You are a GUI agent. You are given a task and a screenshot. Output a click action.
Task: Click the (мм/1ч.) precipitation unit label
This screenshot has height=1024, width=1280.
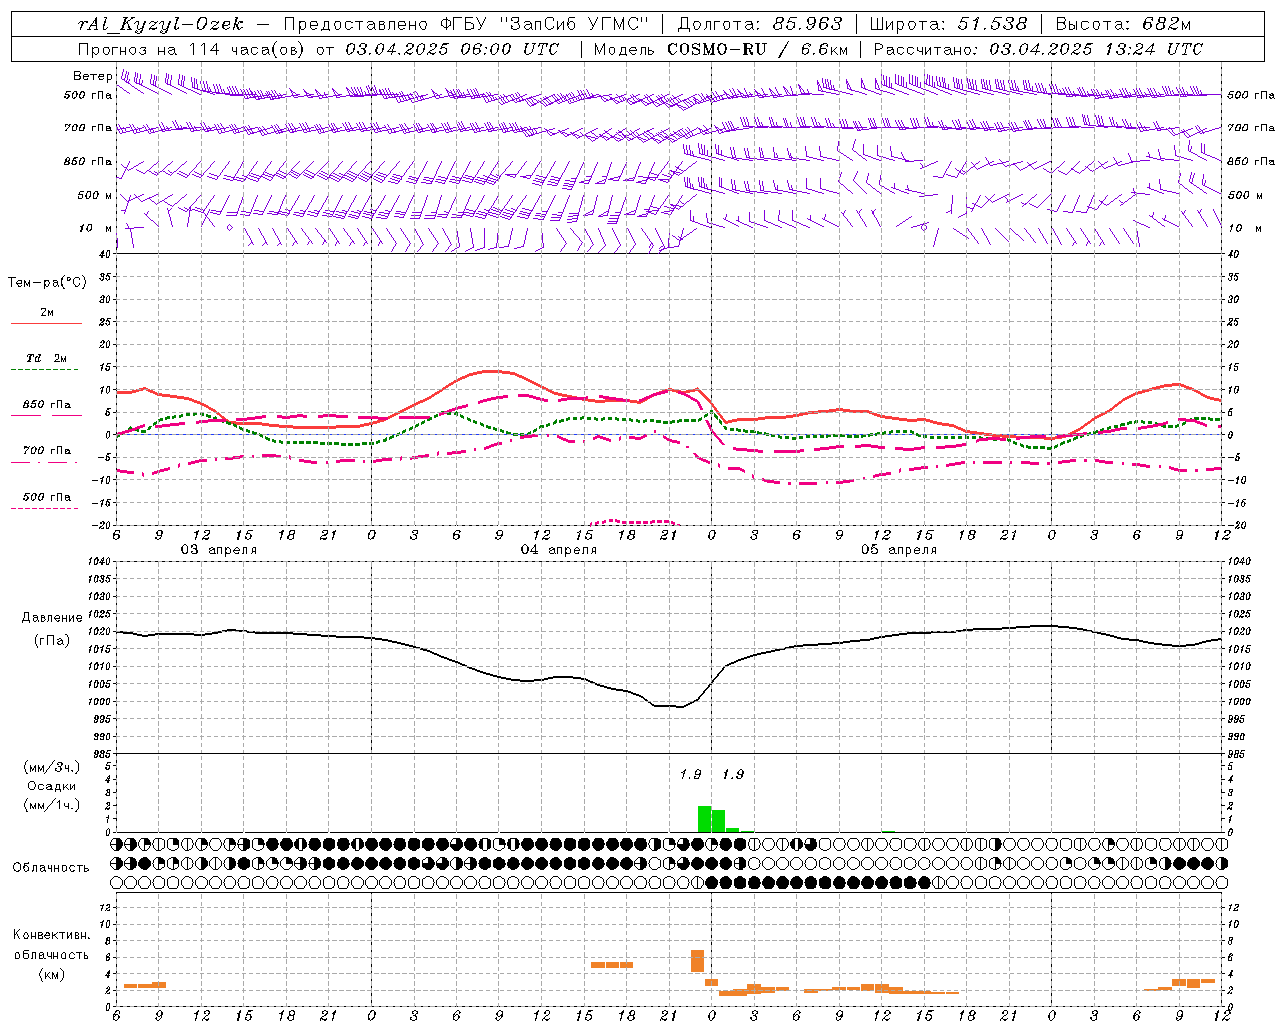(x=51, y=805)
